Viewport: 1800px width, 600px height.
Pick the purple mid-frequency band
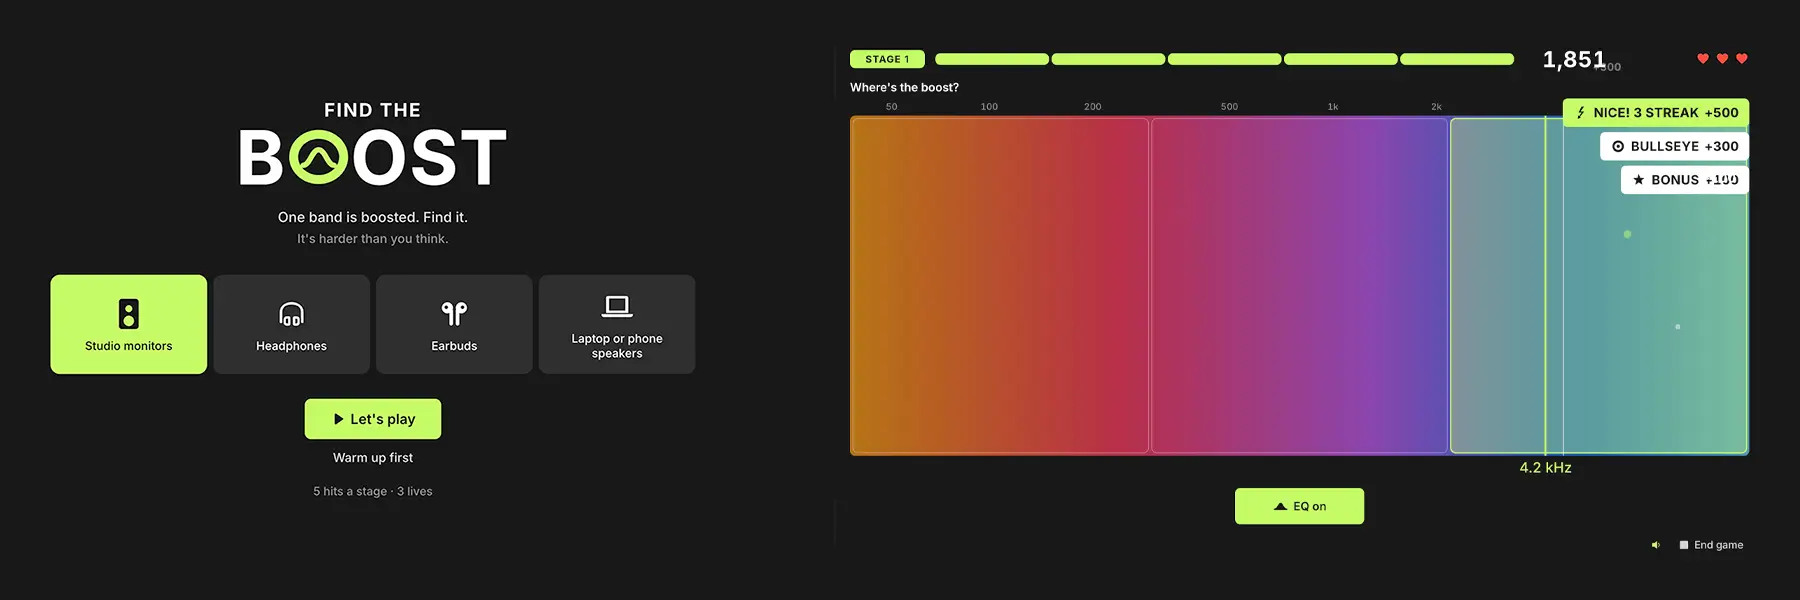1300,286
